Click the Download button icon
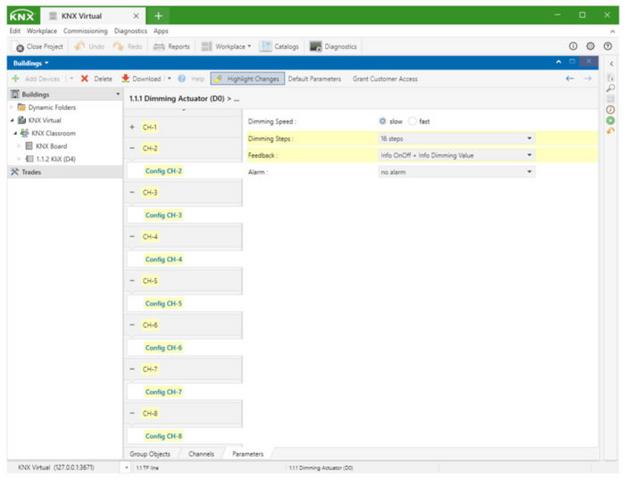Image resolution: width=625 pixels, height=480 pixels. 126,78
